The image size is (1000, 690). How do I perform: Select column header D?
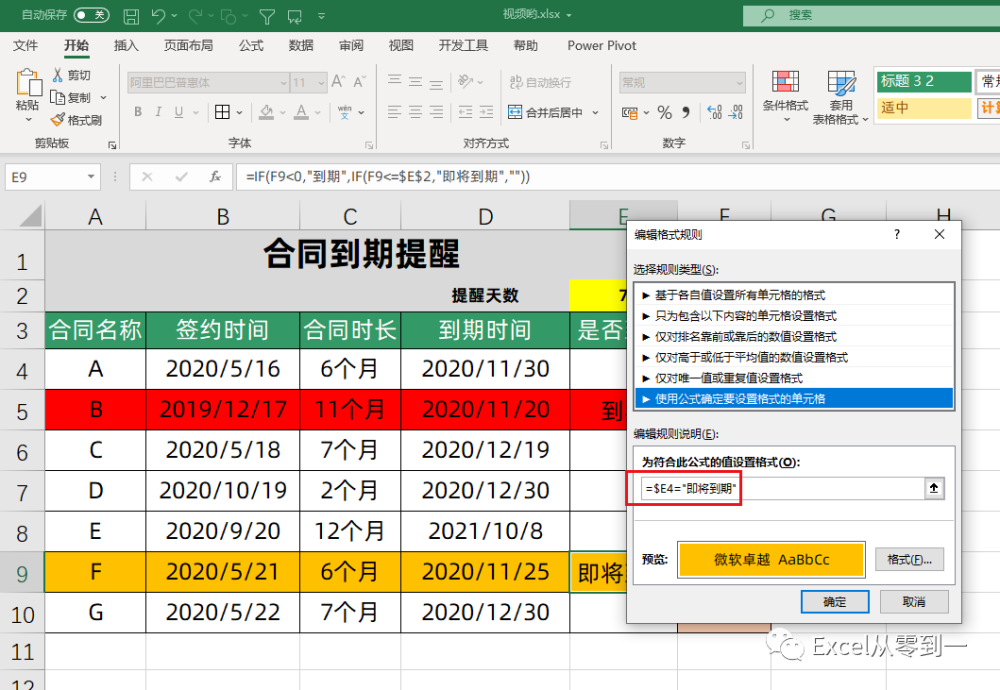point(485,216)
